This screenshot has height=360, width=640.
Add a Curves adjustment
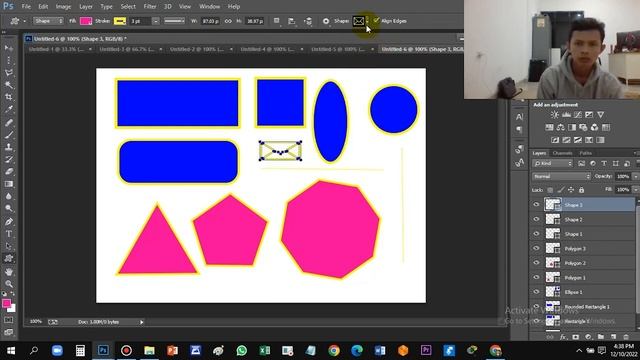578,115
